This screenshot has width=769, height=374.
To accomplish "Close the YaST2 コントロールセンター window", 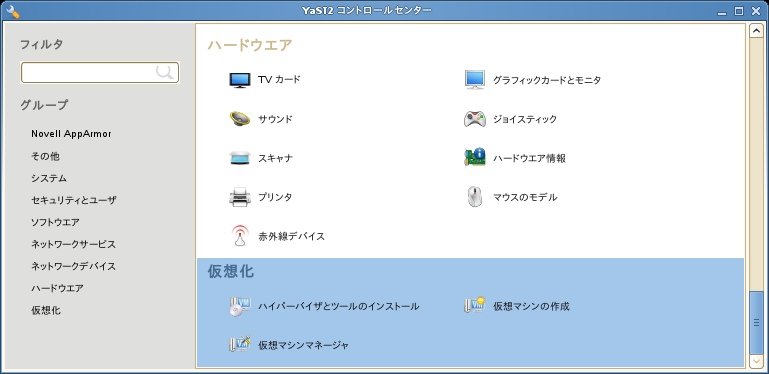I will (755, 11).
